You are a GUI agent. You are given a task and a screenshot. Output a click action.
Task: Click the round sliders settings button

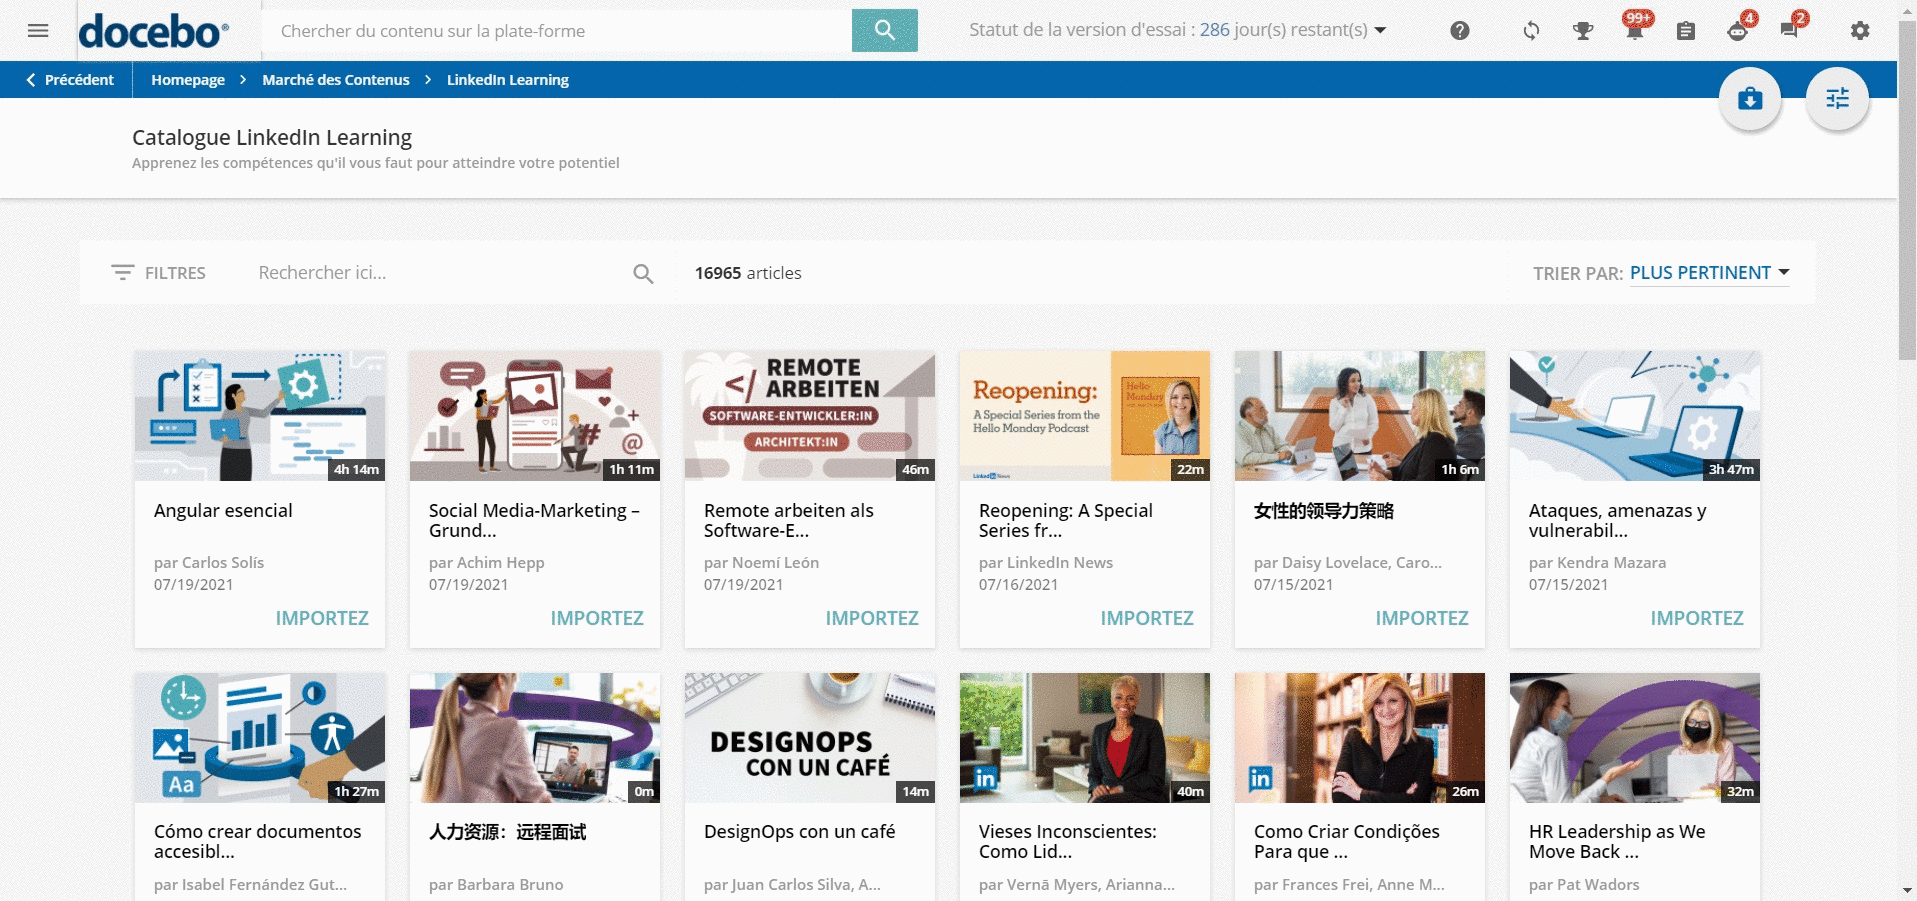tap(1837, 98)
